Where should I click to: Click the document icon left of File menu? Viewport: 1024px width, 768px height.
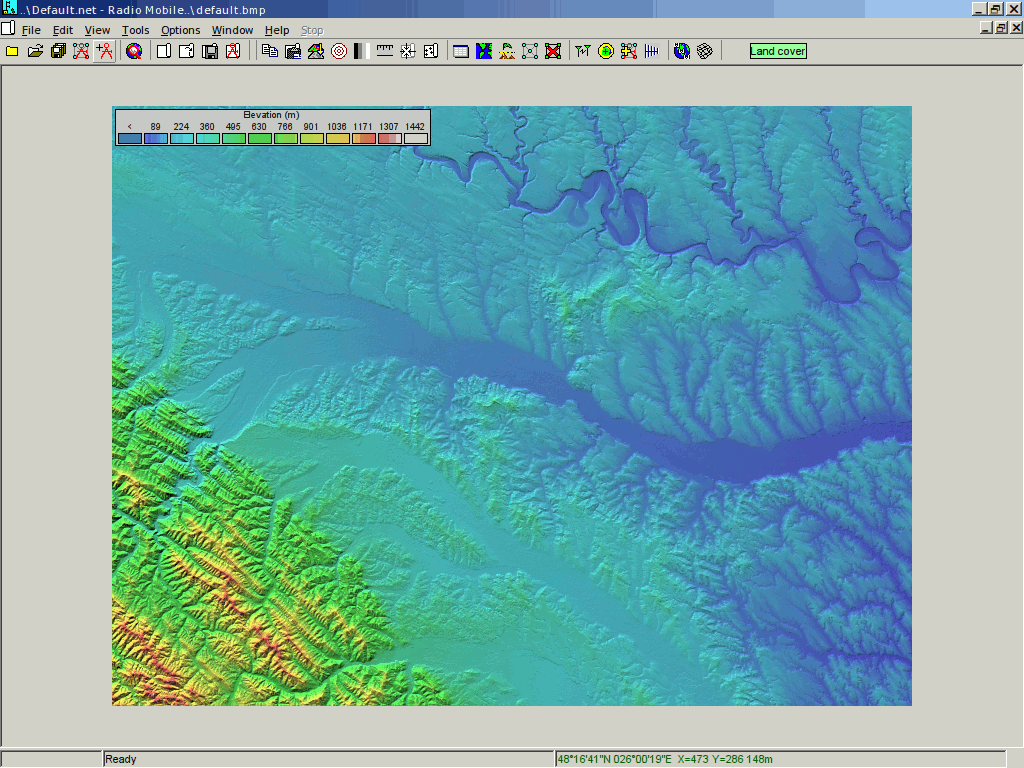pos(8,28)
